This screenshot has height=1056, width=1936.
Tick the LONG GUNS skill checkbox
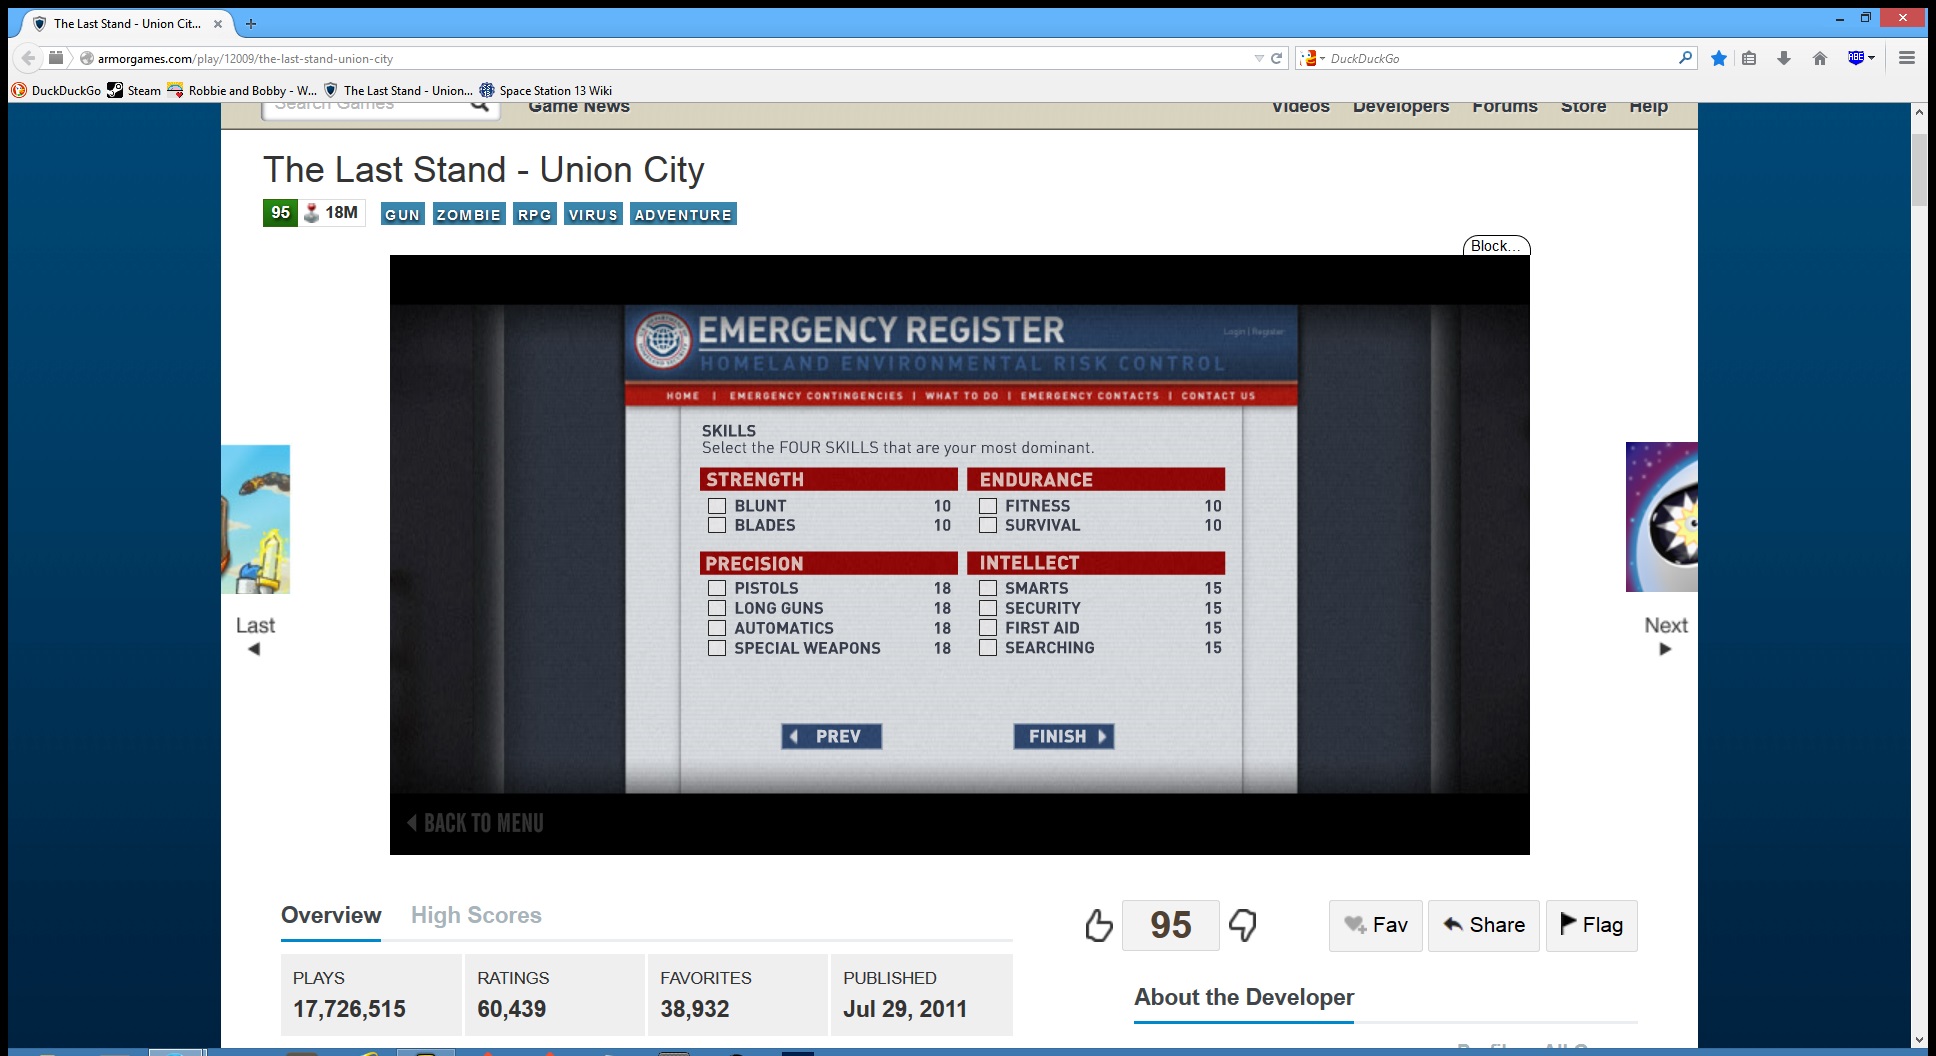717,608
